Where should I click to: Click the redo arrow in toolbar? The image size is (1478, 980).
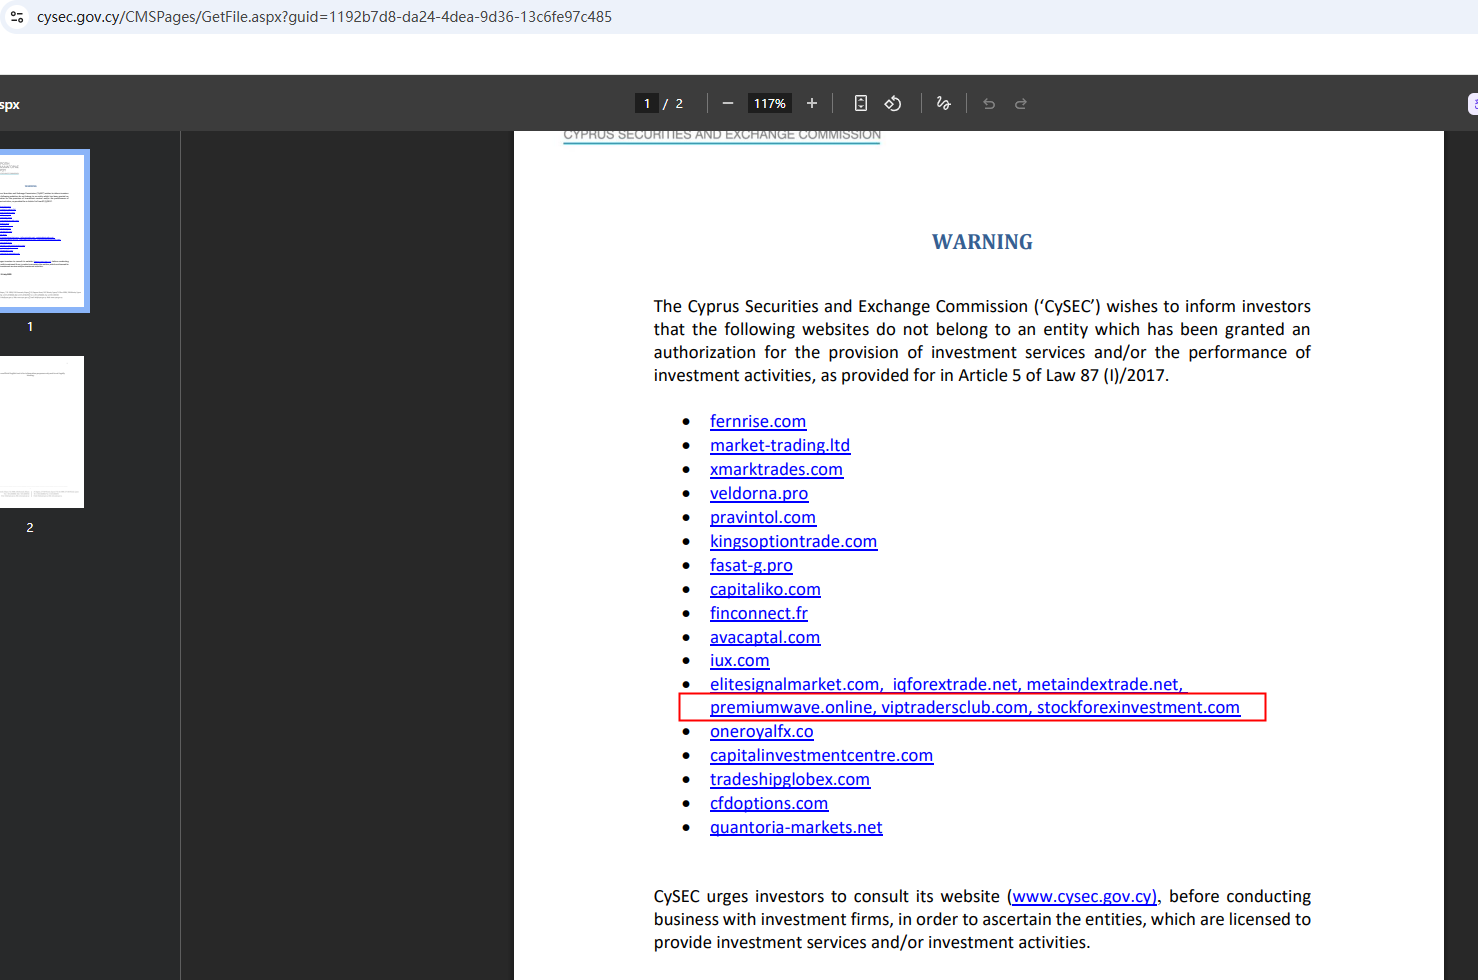(x=1021, y=104)
